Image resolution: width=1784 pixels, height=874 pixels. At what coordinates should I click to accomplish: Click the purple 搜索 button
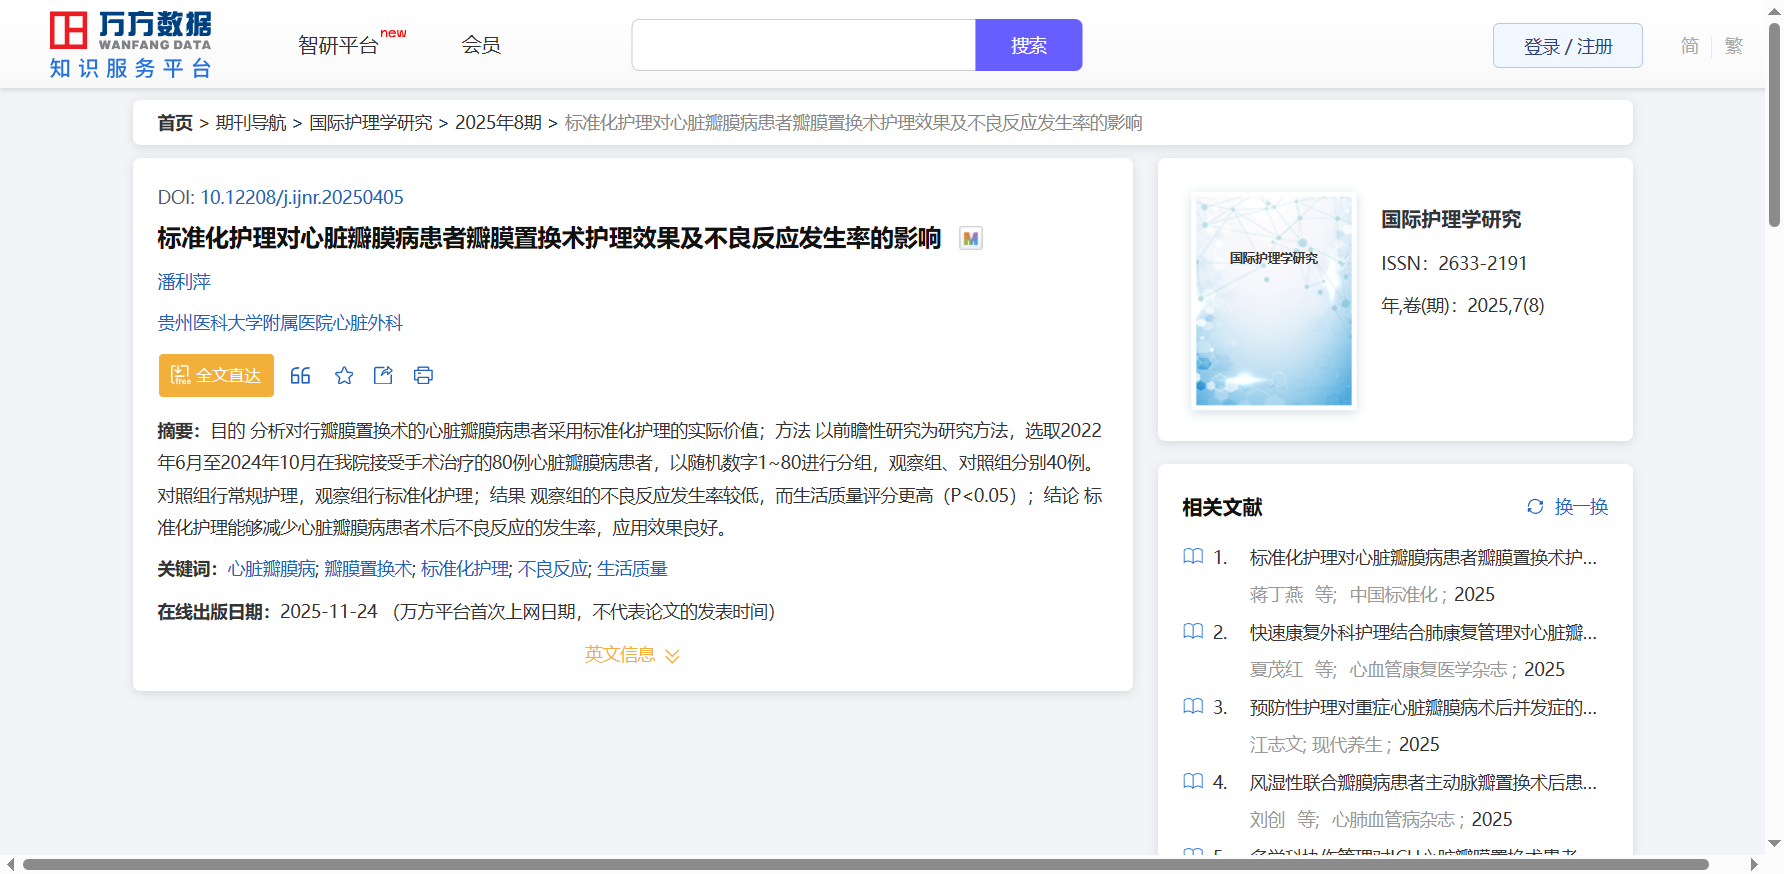[x=1028, y=46]
